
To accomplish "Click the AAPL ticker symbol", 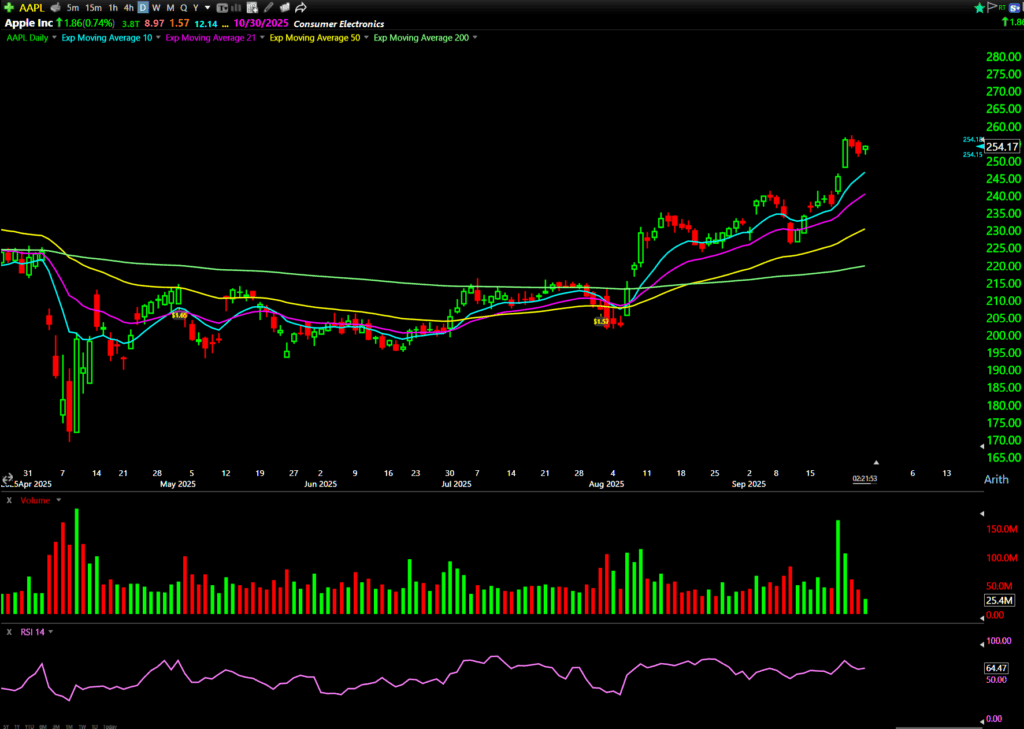I will coord(33,7).
